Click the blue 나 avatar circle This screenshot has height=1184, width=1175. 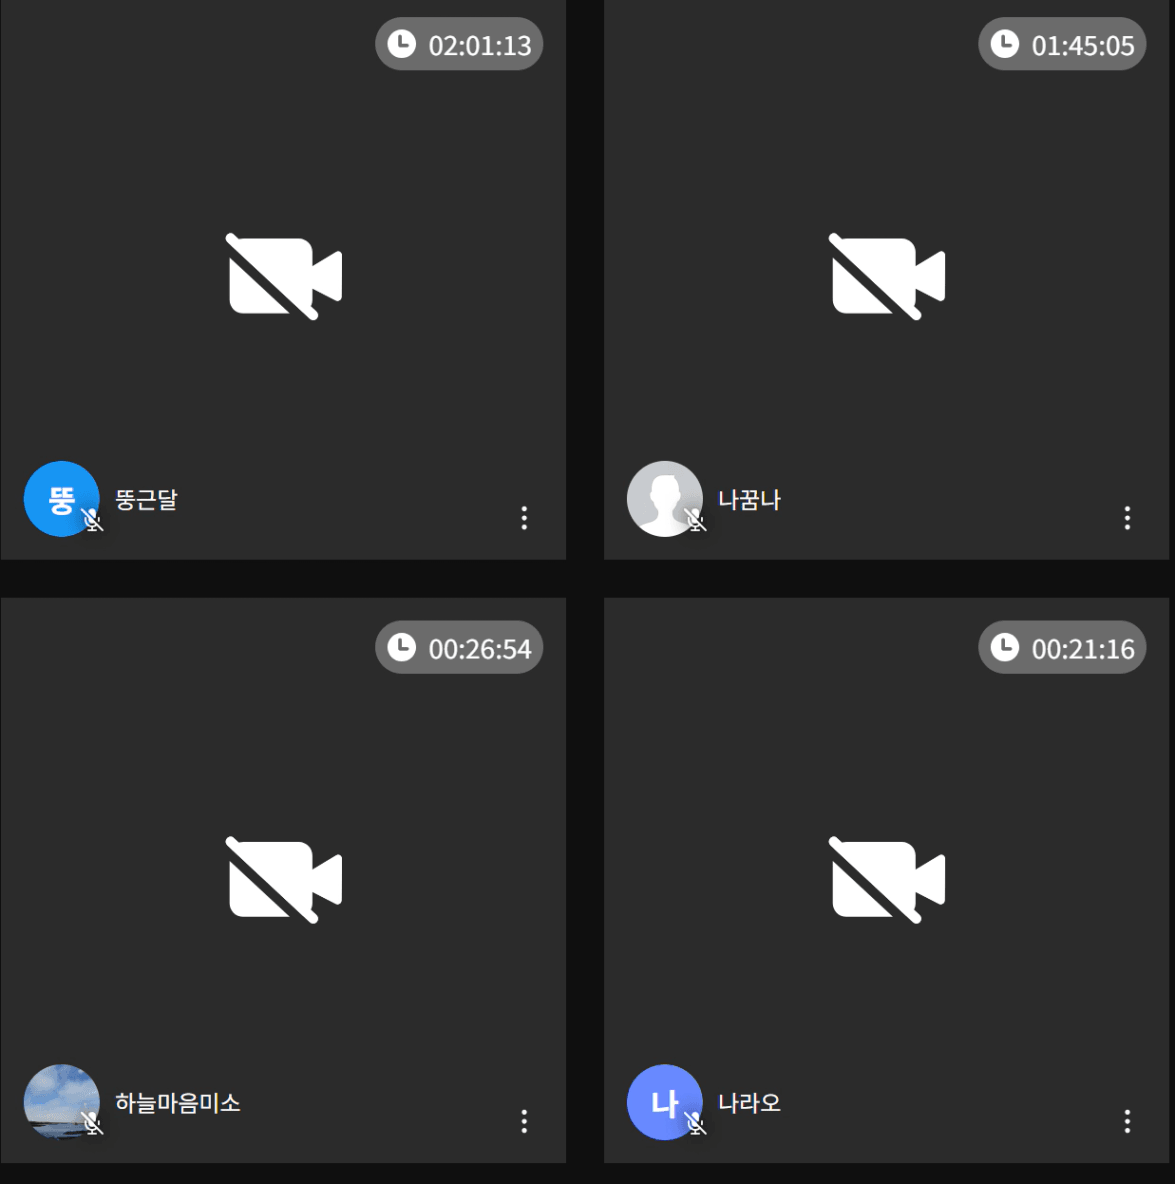(665, 1102)
